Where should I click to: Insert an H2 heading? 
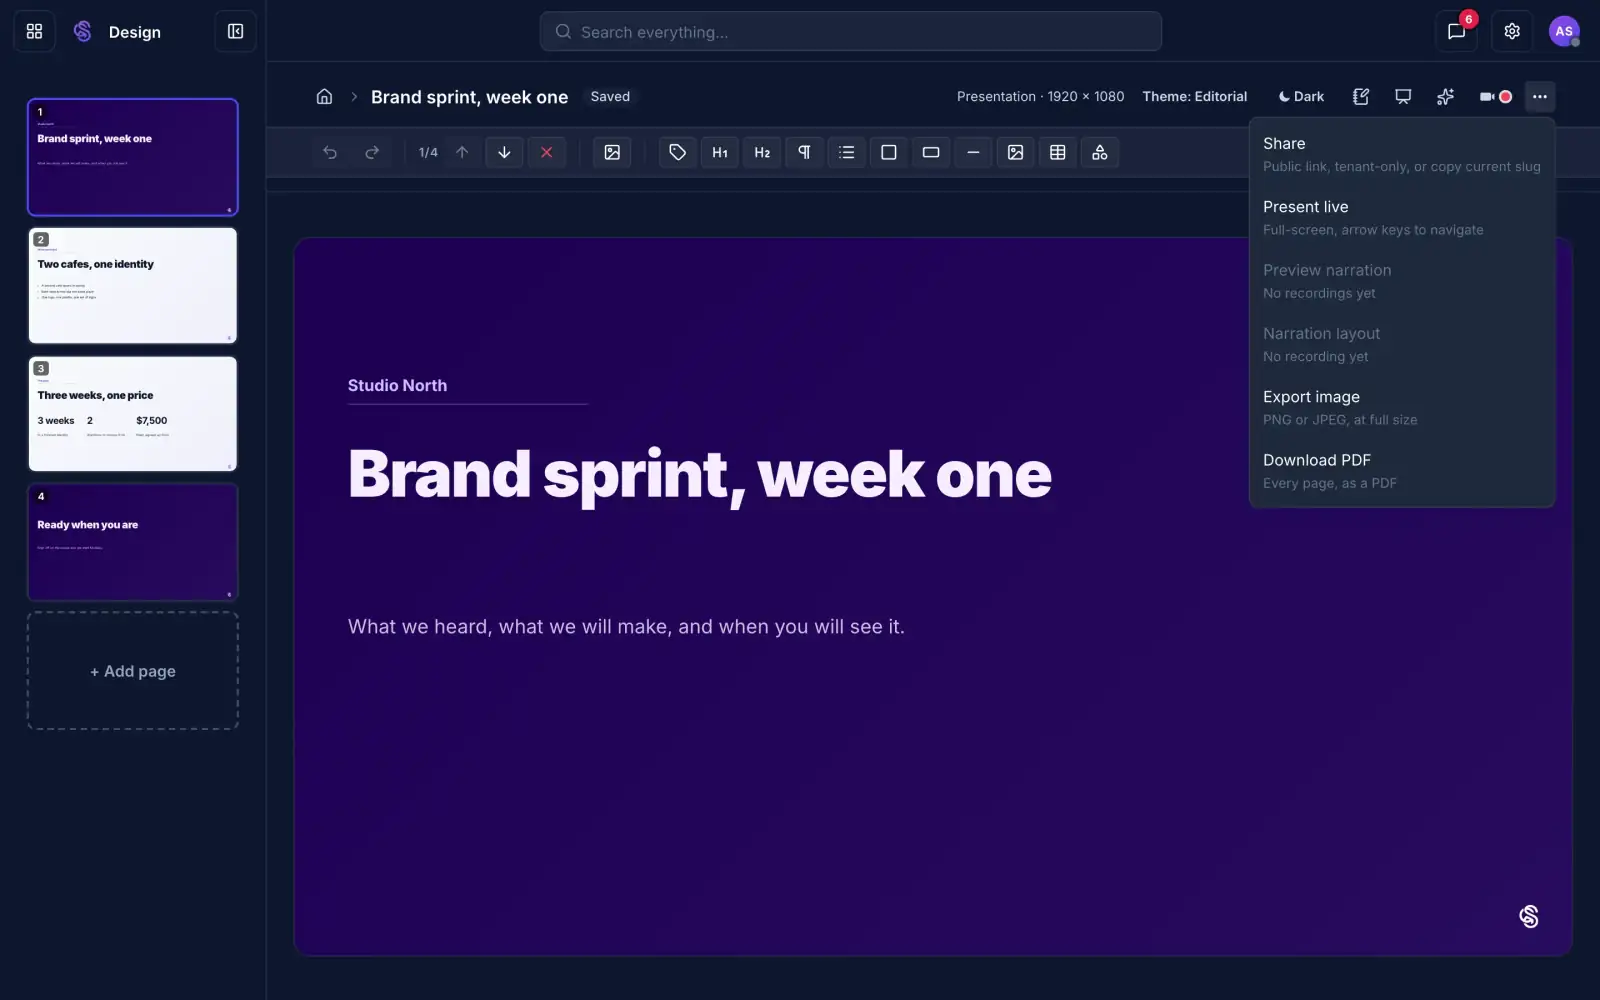(x=762, y=152)
